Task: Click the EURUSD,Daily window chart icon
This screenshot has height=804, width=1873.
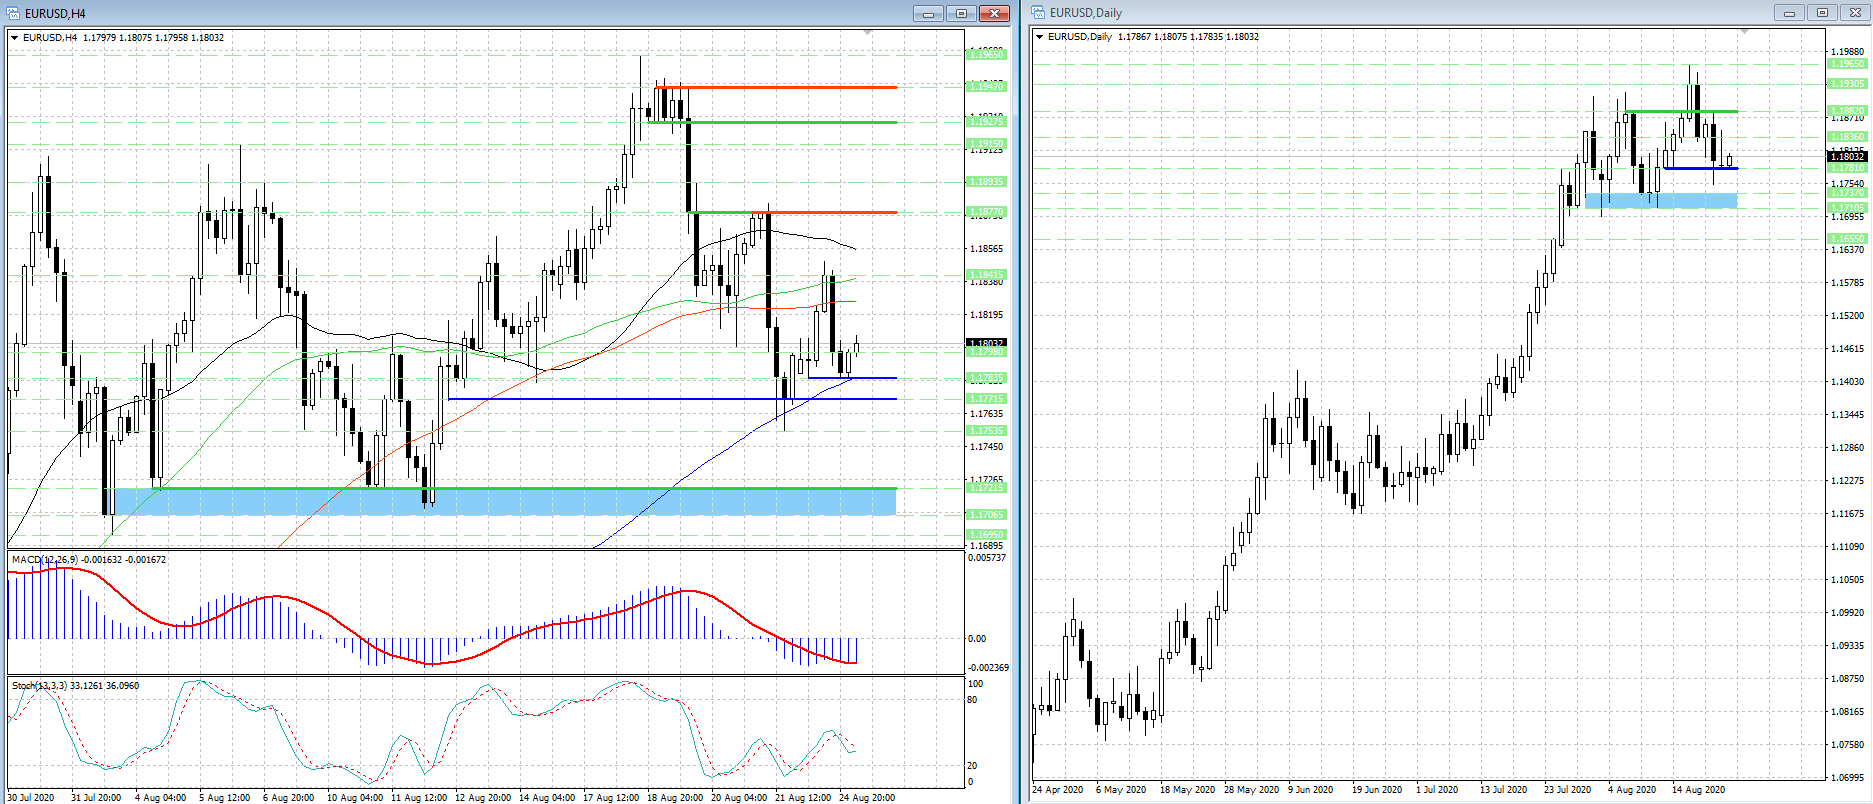Action: click(1039, 13)
